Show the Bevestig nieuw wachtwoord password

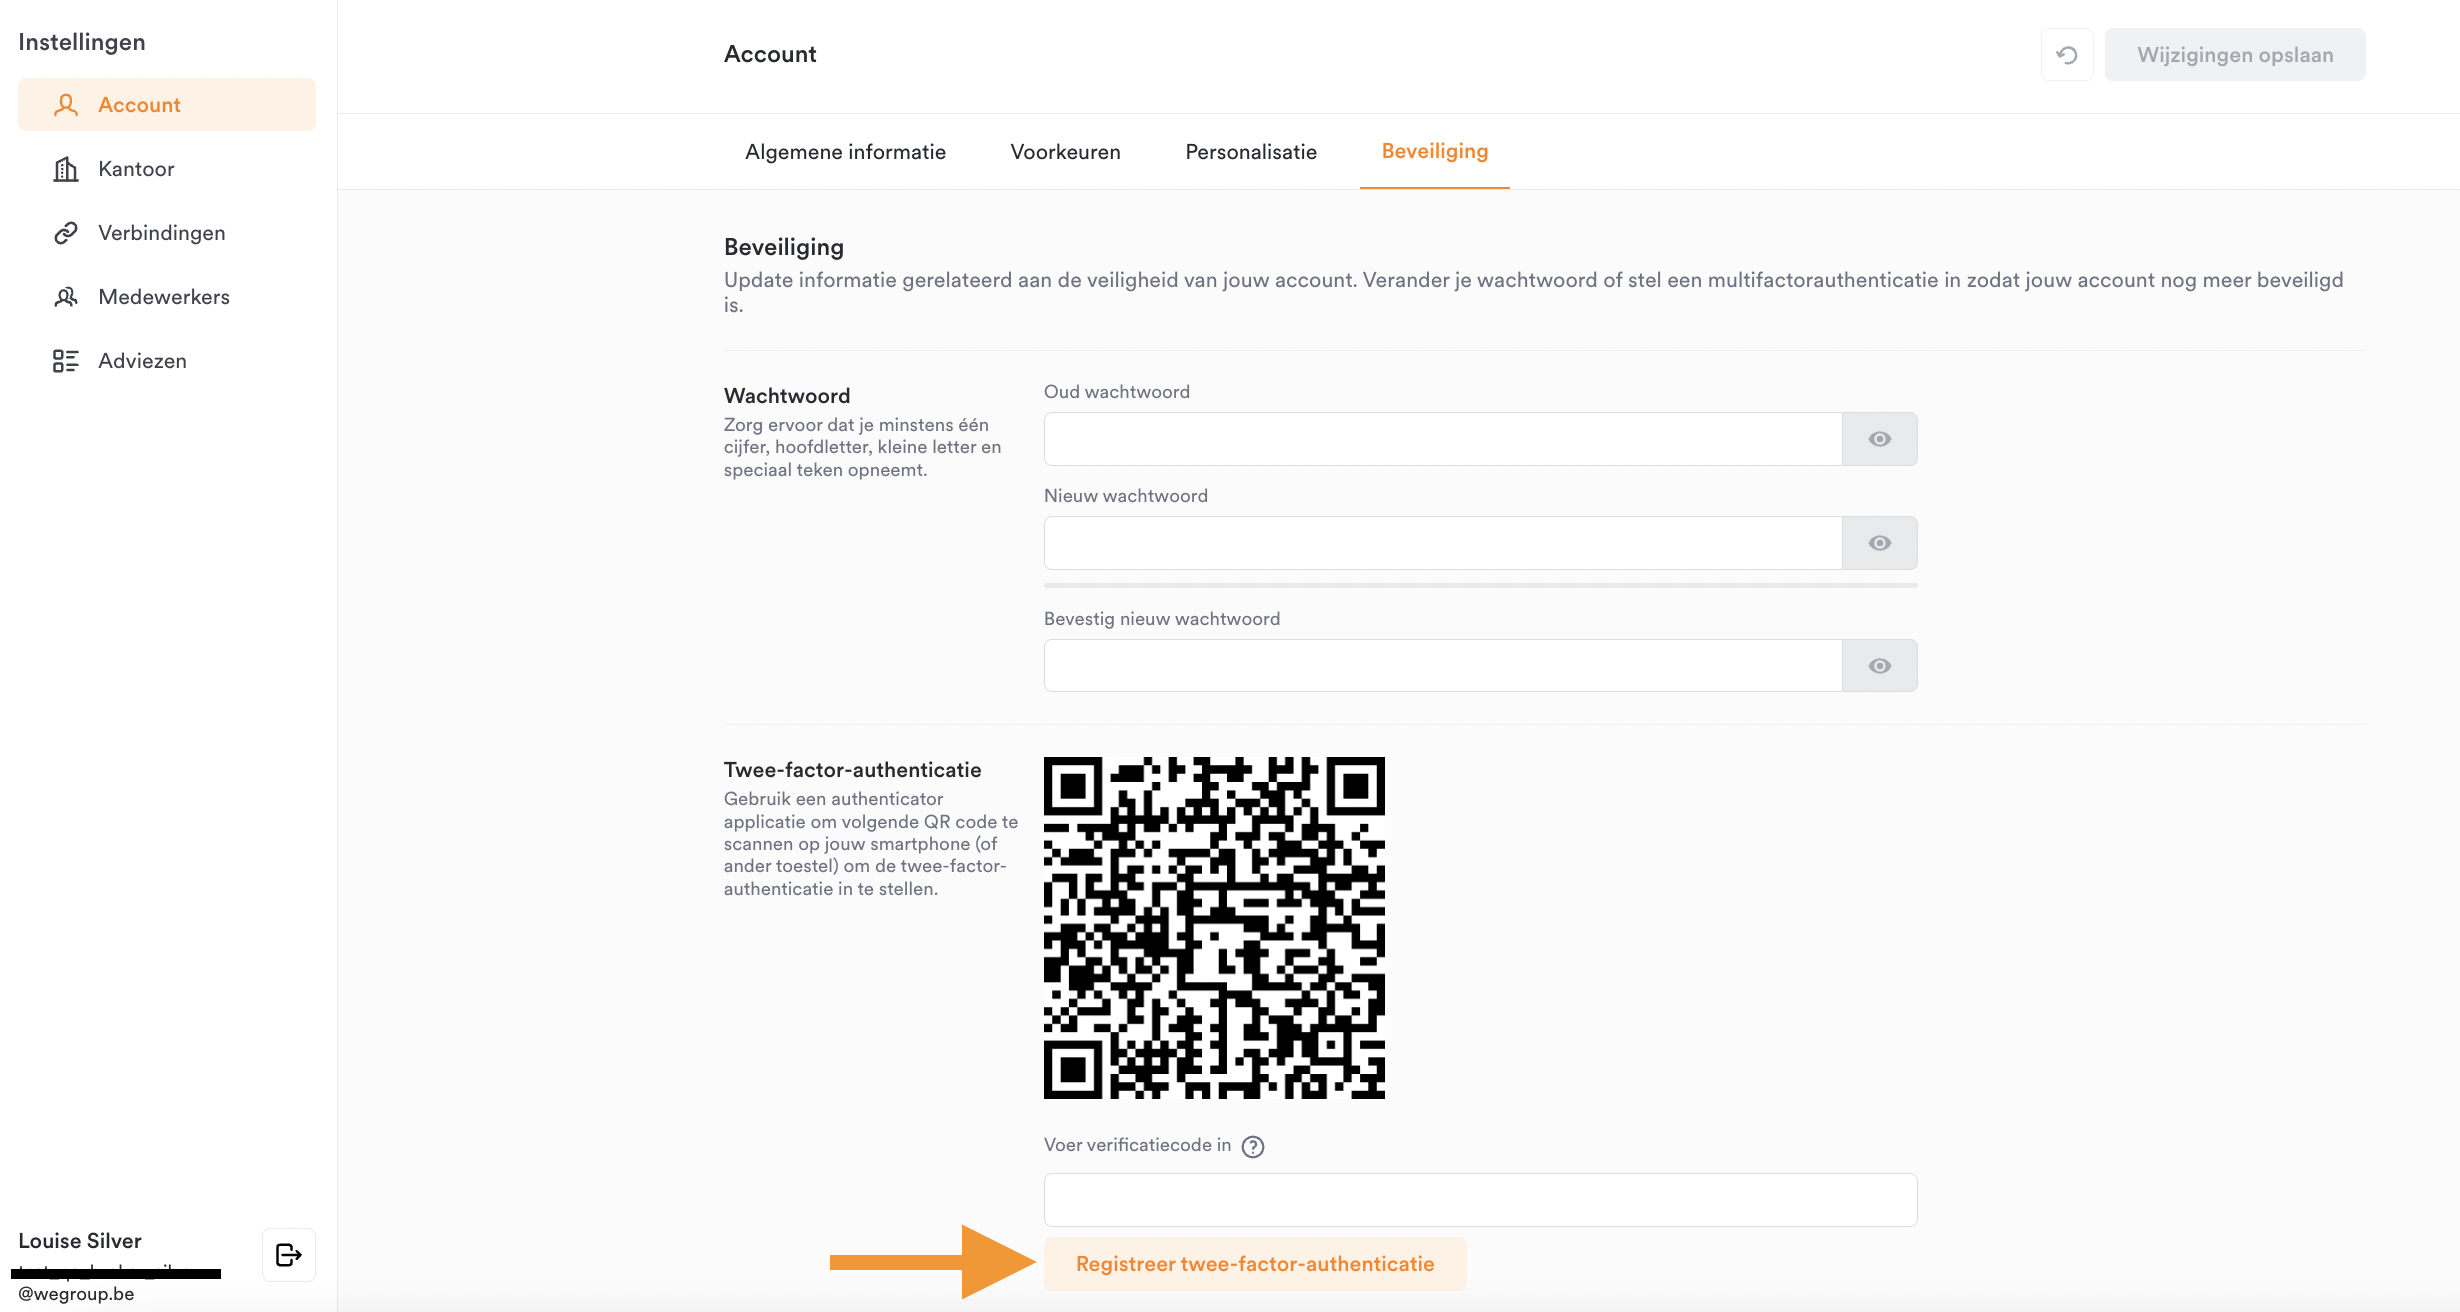click(1880, 666)
